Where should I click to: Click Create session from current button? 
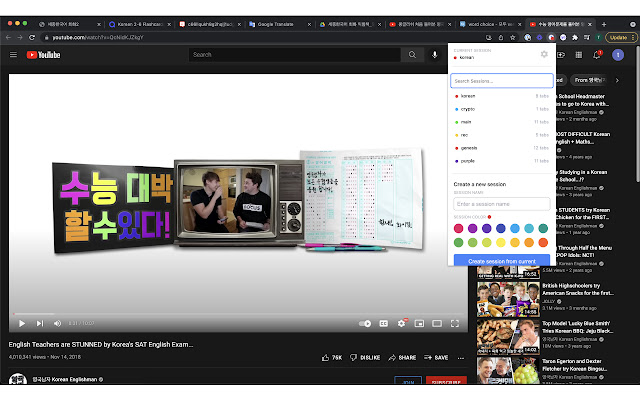502,260
